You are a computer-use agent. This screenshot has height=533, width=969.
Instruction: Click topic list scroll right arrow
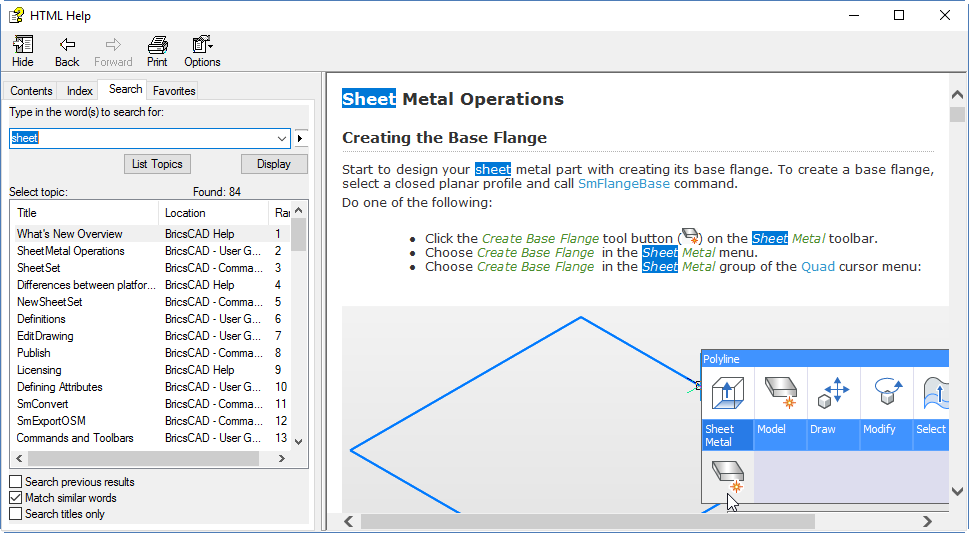[282, 458]
